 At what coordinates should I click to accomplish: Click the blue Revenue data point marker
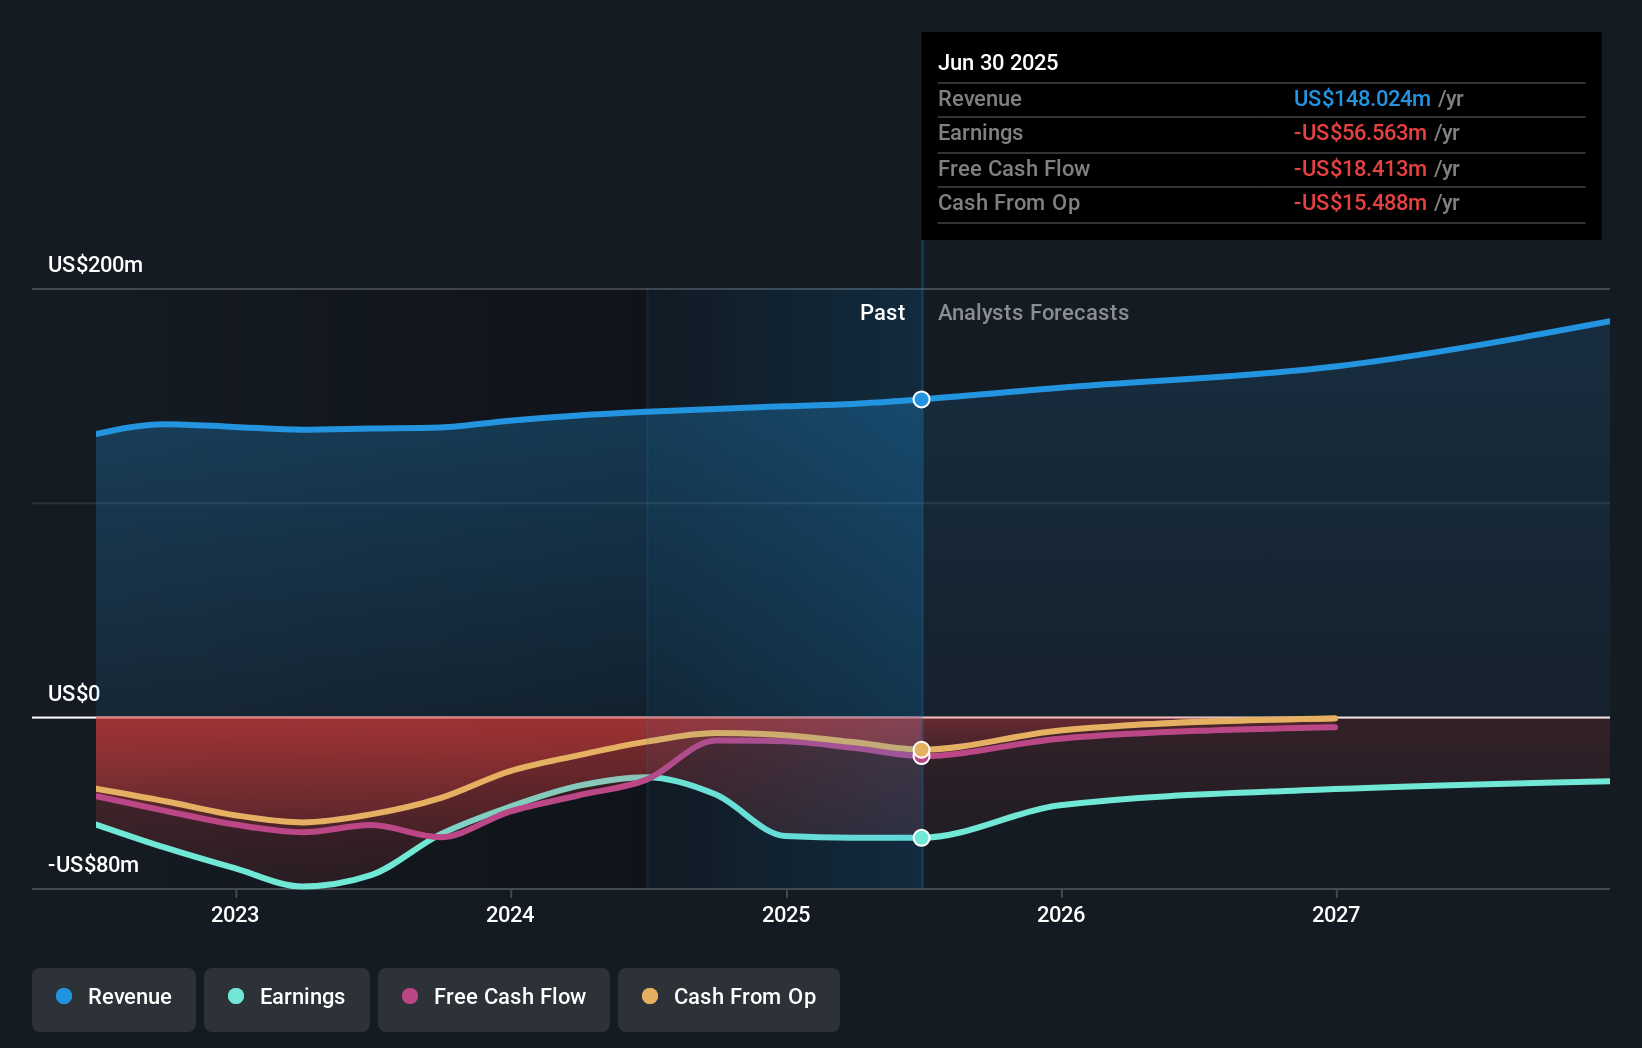click(921, 399)
